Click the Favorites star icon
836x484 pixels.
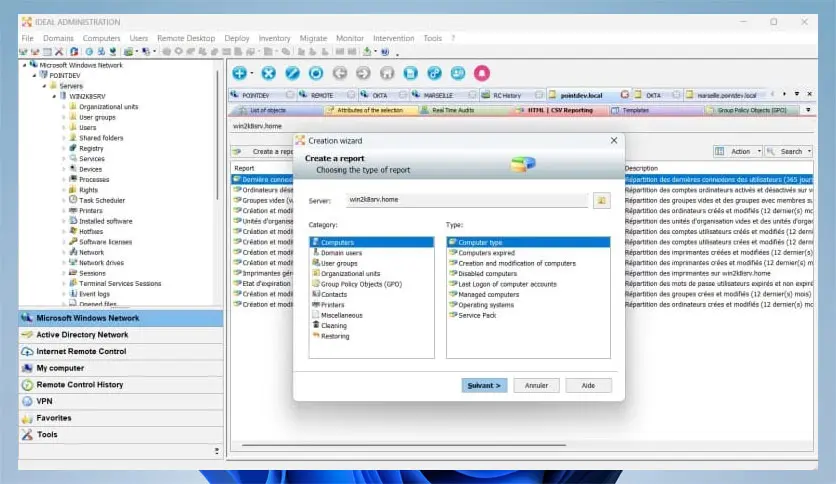(27, 418)
